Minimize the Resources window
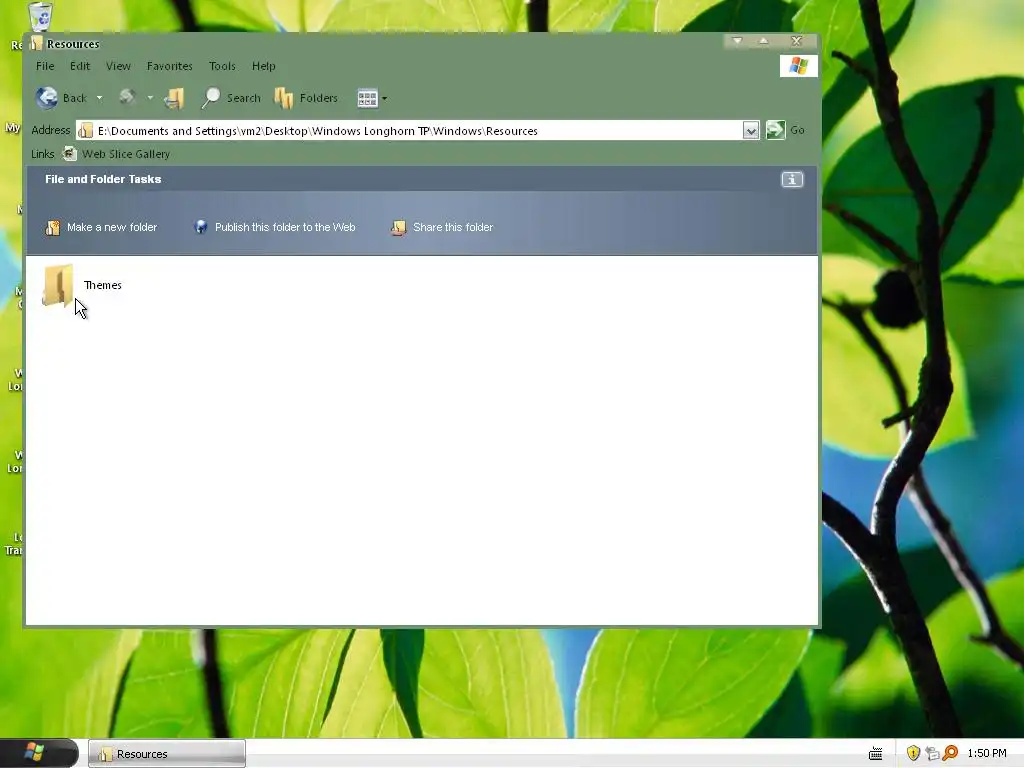 pyautogui.click(x=737, y=41)
